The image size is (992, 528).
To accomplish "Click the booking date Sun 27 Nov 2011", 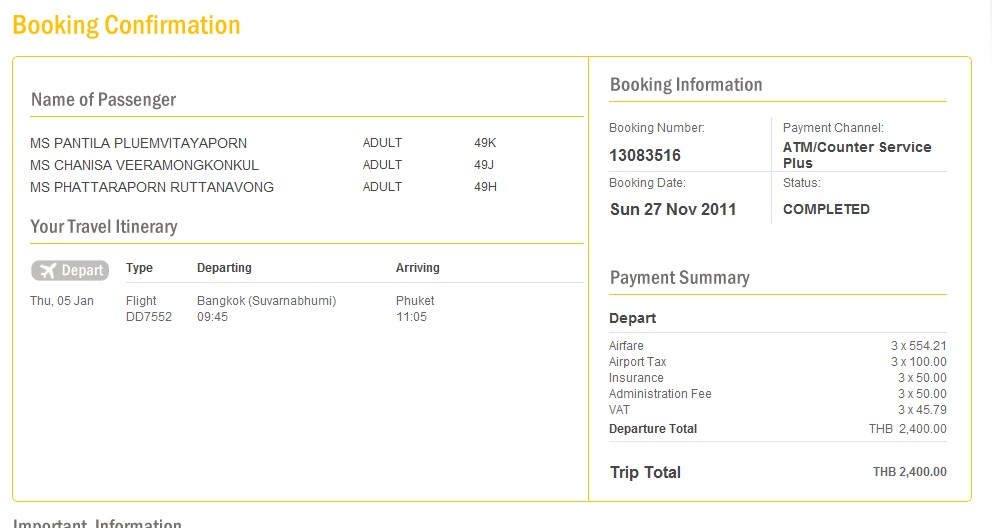I will click(x=673, y=209).
